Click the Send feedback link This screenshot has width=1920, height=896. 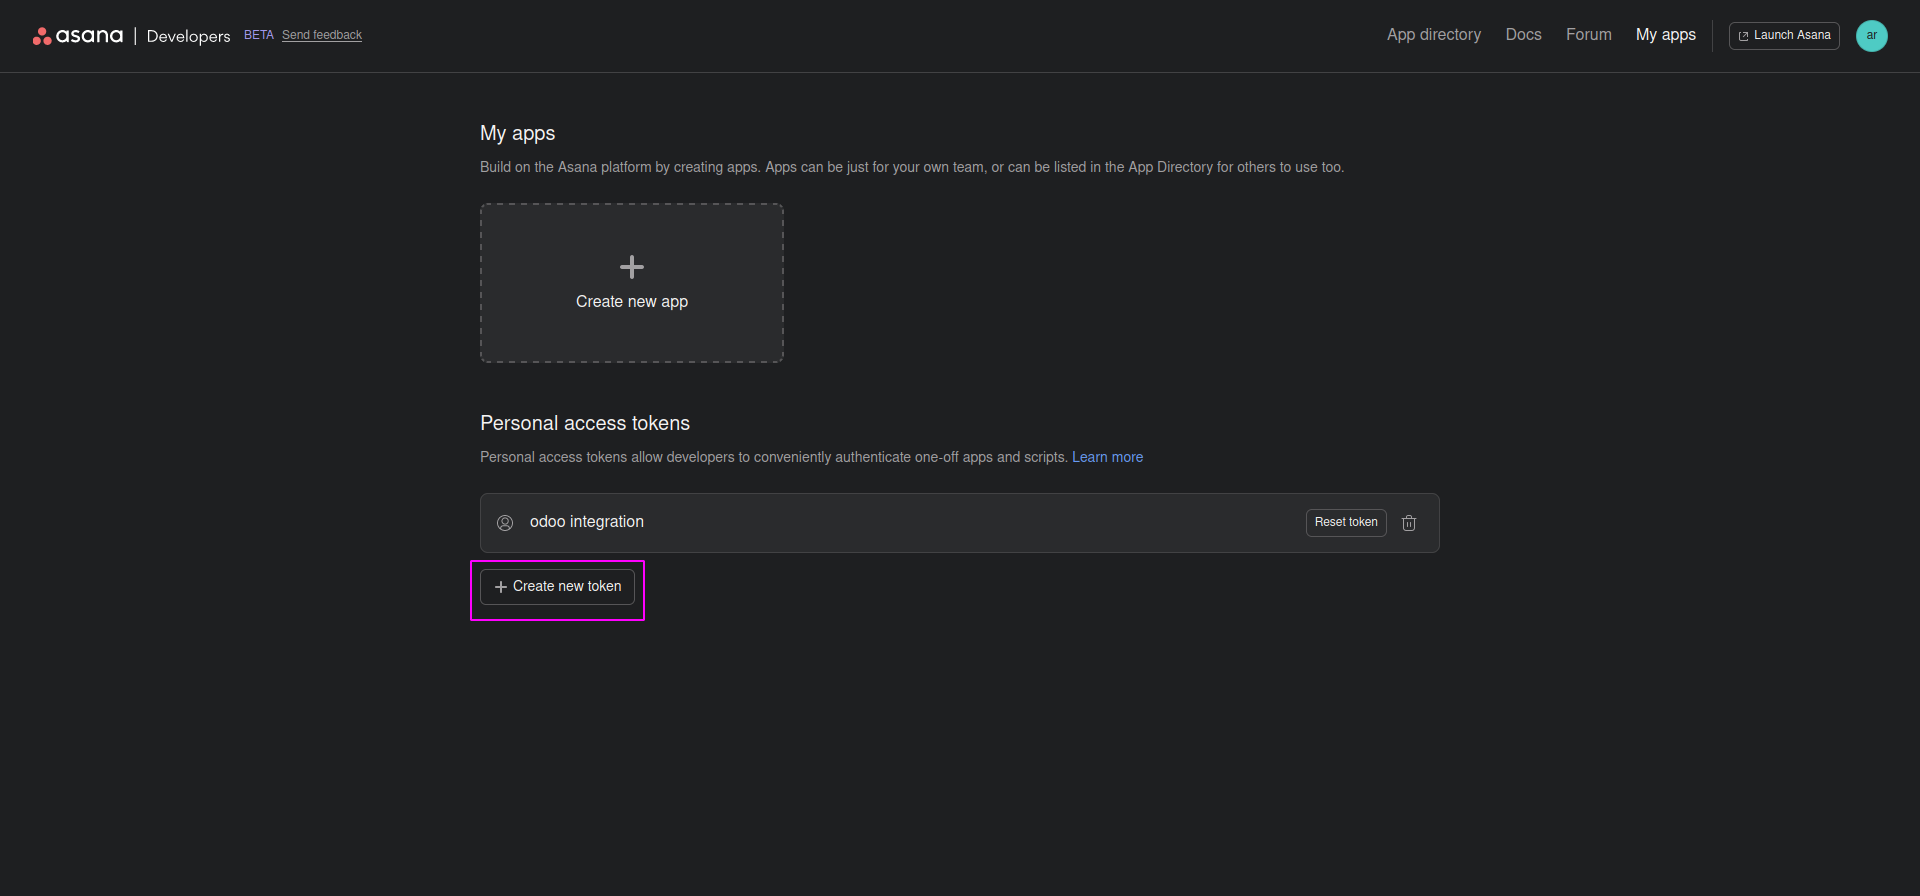(x=322, y=35)
